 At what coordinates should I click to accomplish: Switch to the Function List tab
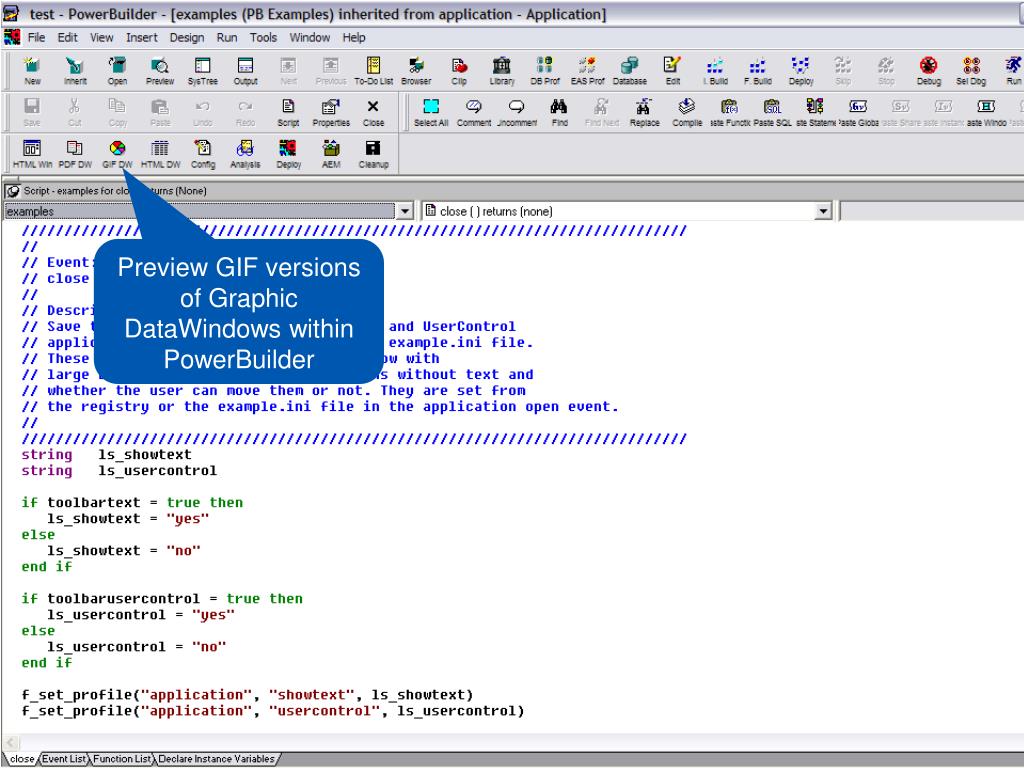coord(121,759)
